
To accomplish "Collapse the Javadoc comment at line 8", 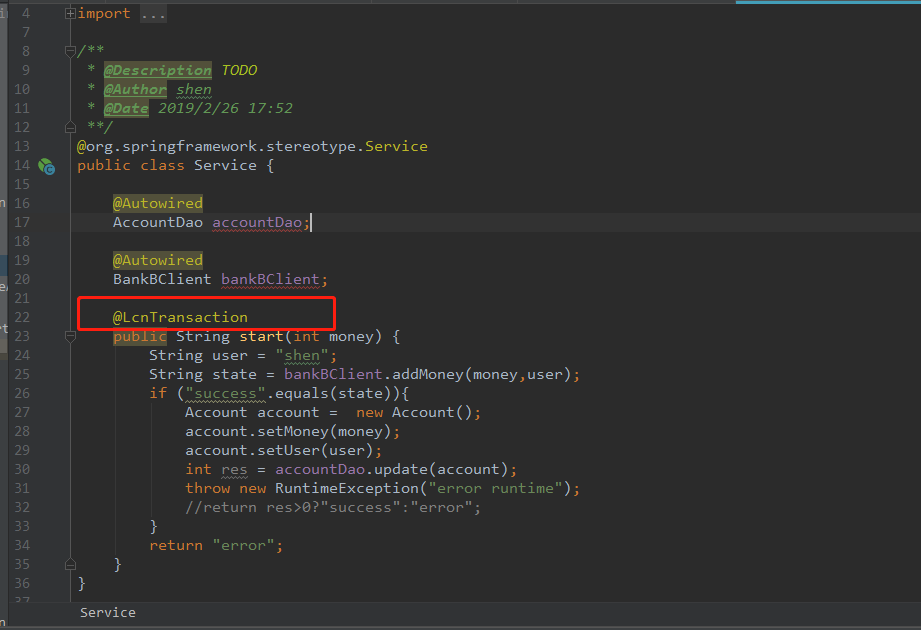I will [x=70, y=51].
